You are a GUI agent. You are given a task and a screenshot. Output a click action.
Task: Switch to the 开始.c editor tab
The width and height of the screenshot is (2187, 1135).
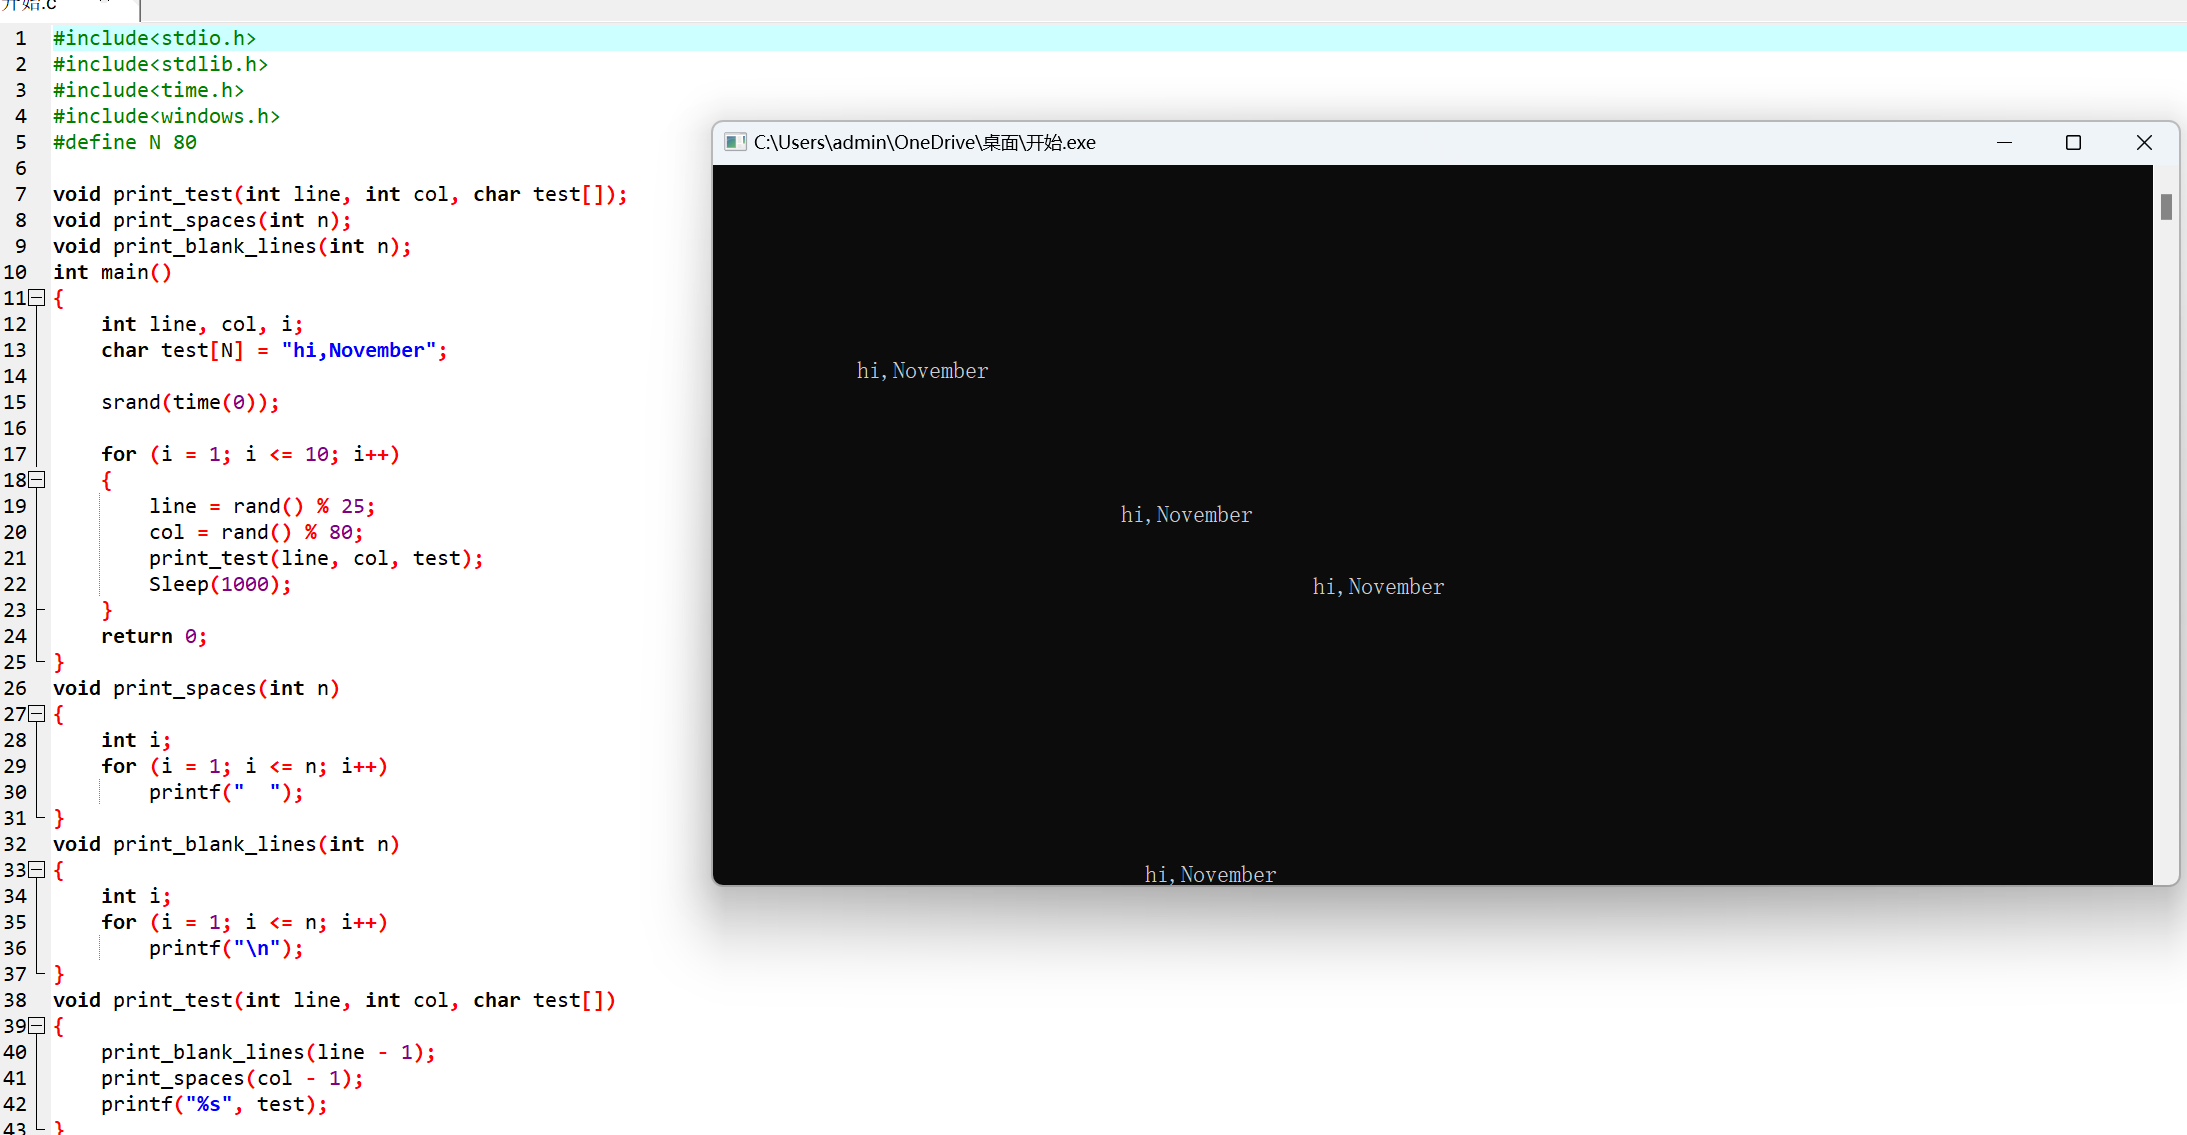[30, 6]
